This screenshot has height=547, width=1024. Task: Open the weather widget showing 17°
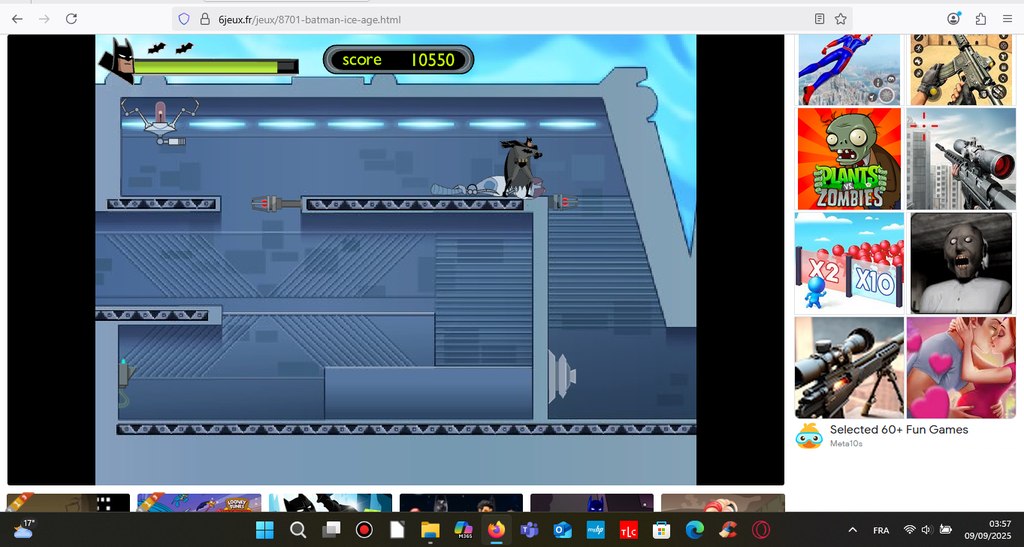[23, 529]
